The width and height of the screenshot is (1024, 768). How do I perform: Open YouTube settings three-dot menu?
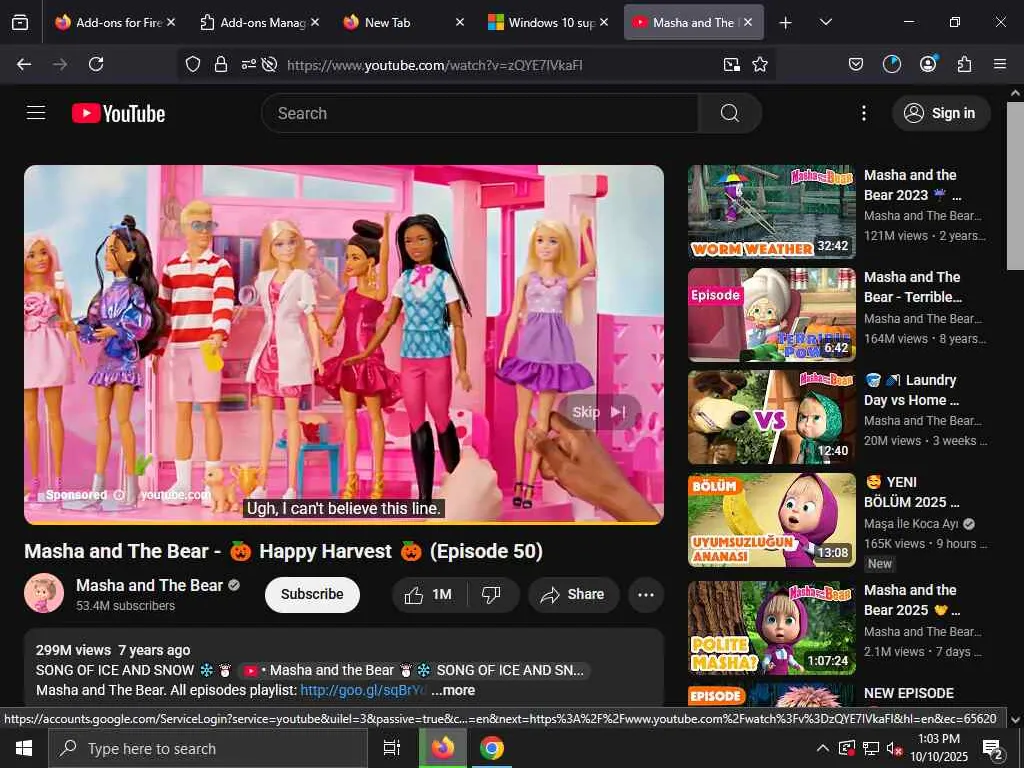coord(863,113)
